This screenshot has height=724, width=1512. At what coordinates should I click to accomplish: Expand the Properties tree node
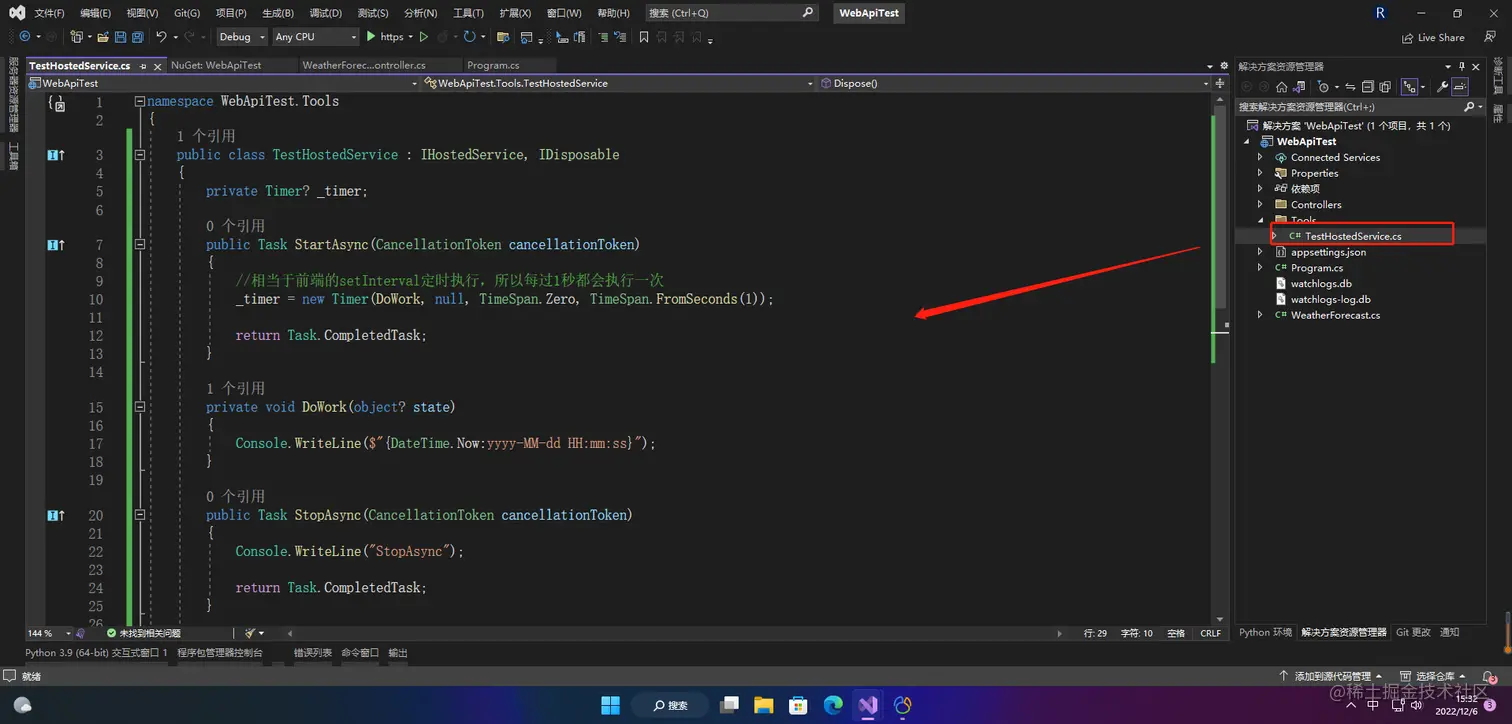[x=1260, y=173]
